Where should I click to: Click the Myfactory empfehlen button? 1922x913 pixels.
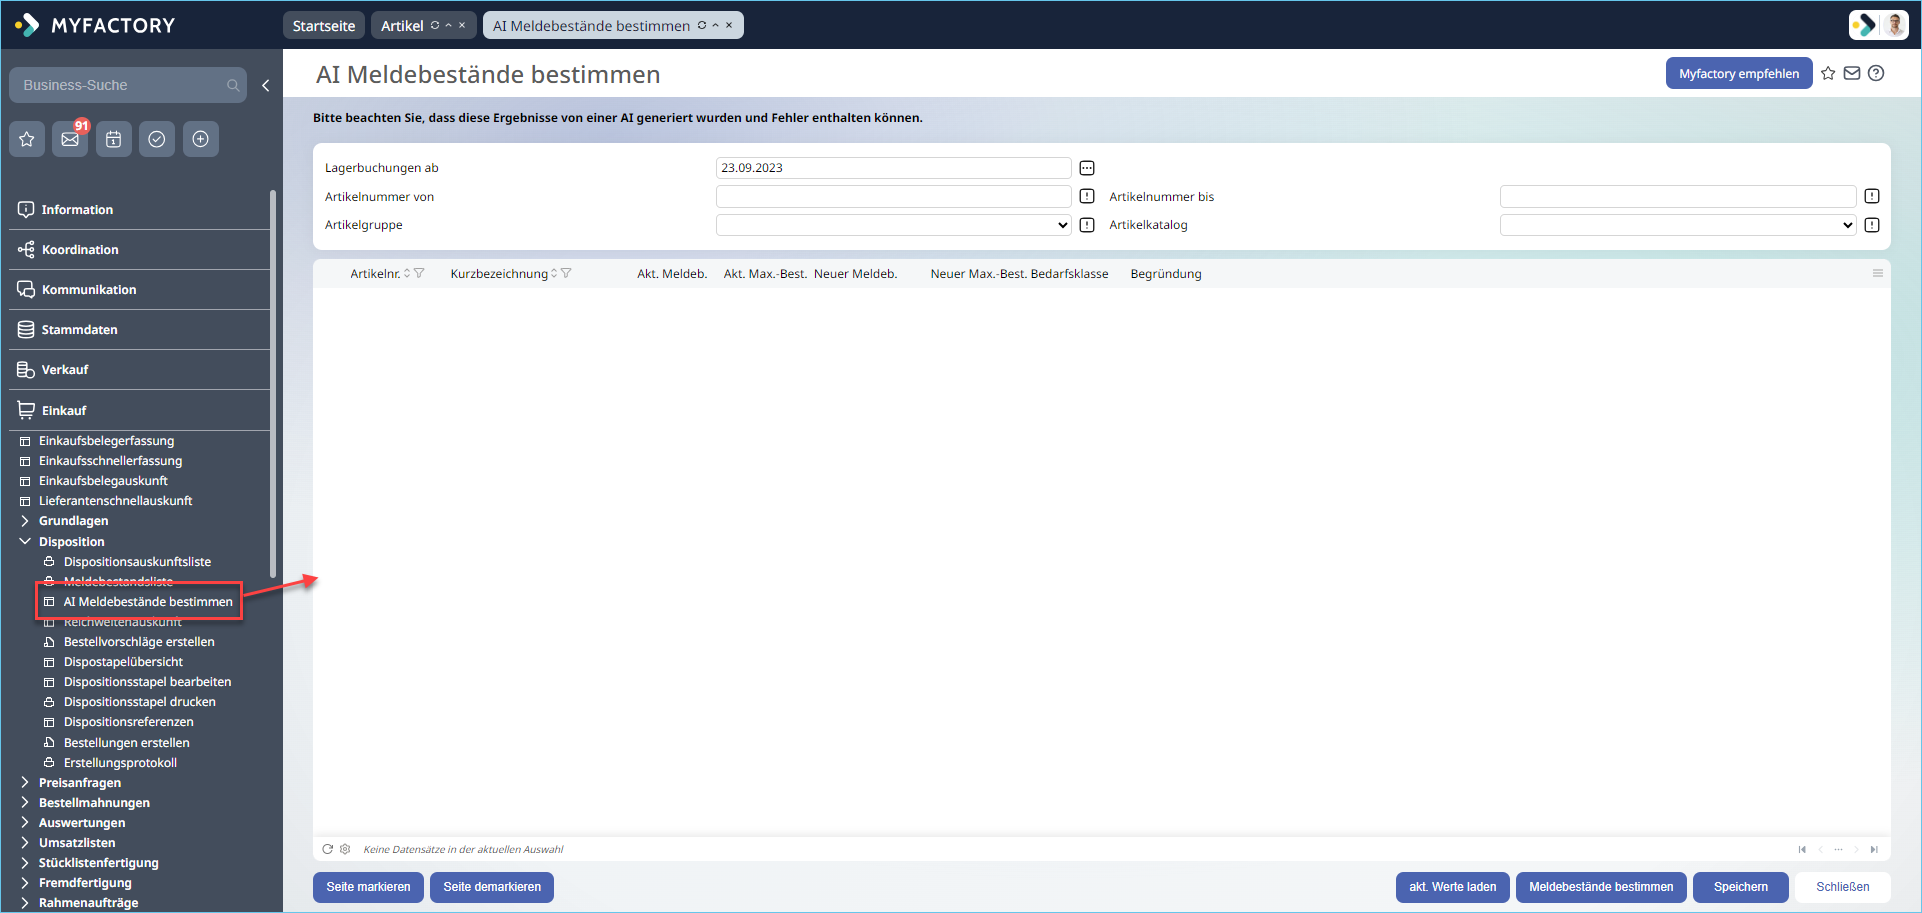1739,73
